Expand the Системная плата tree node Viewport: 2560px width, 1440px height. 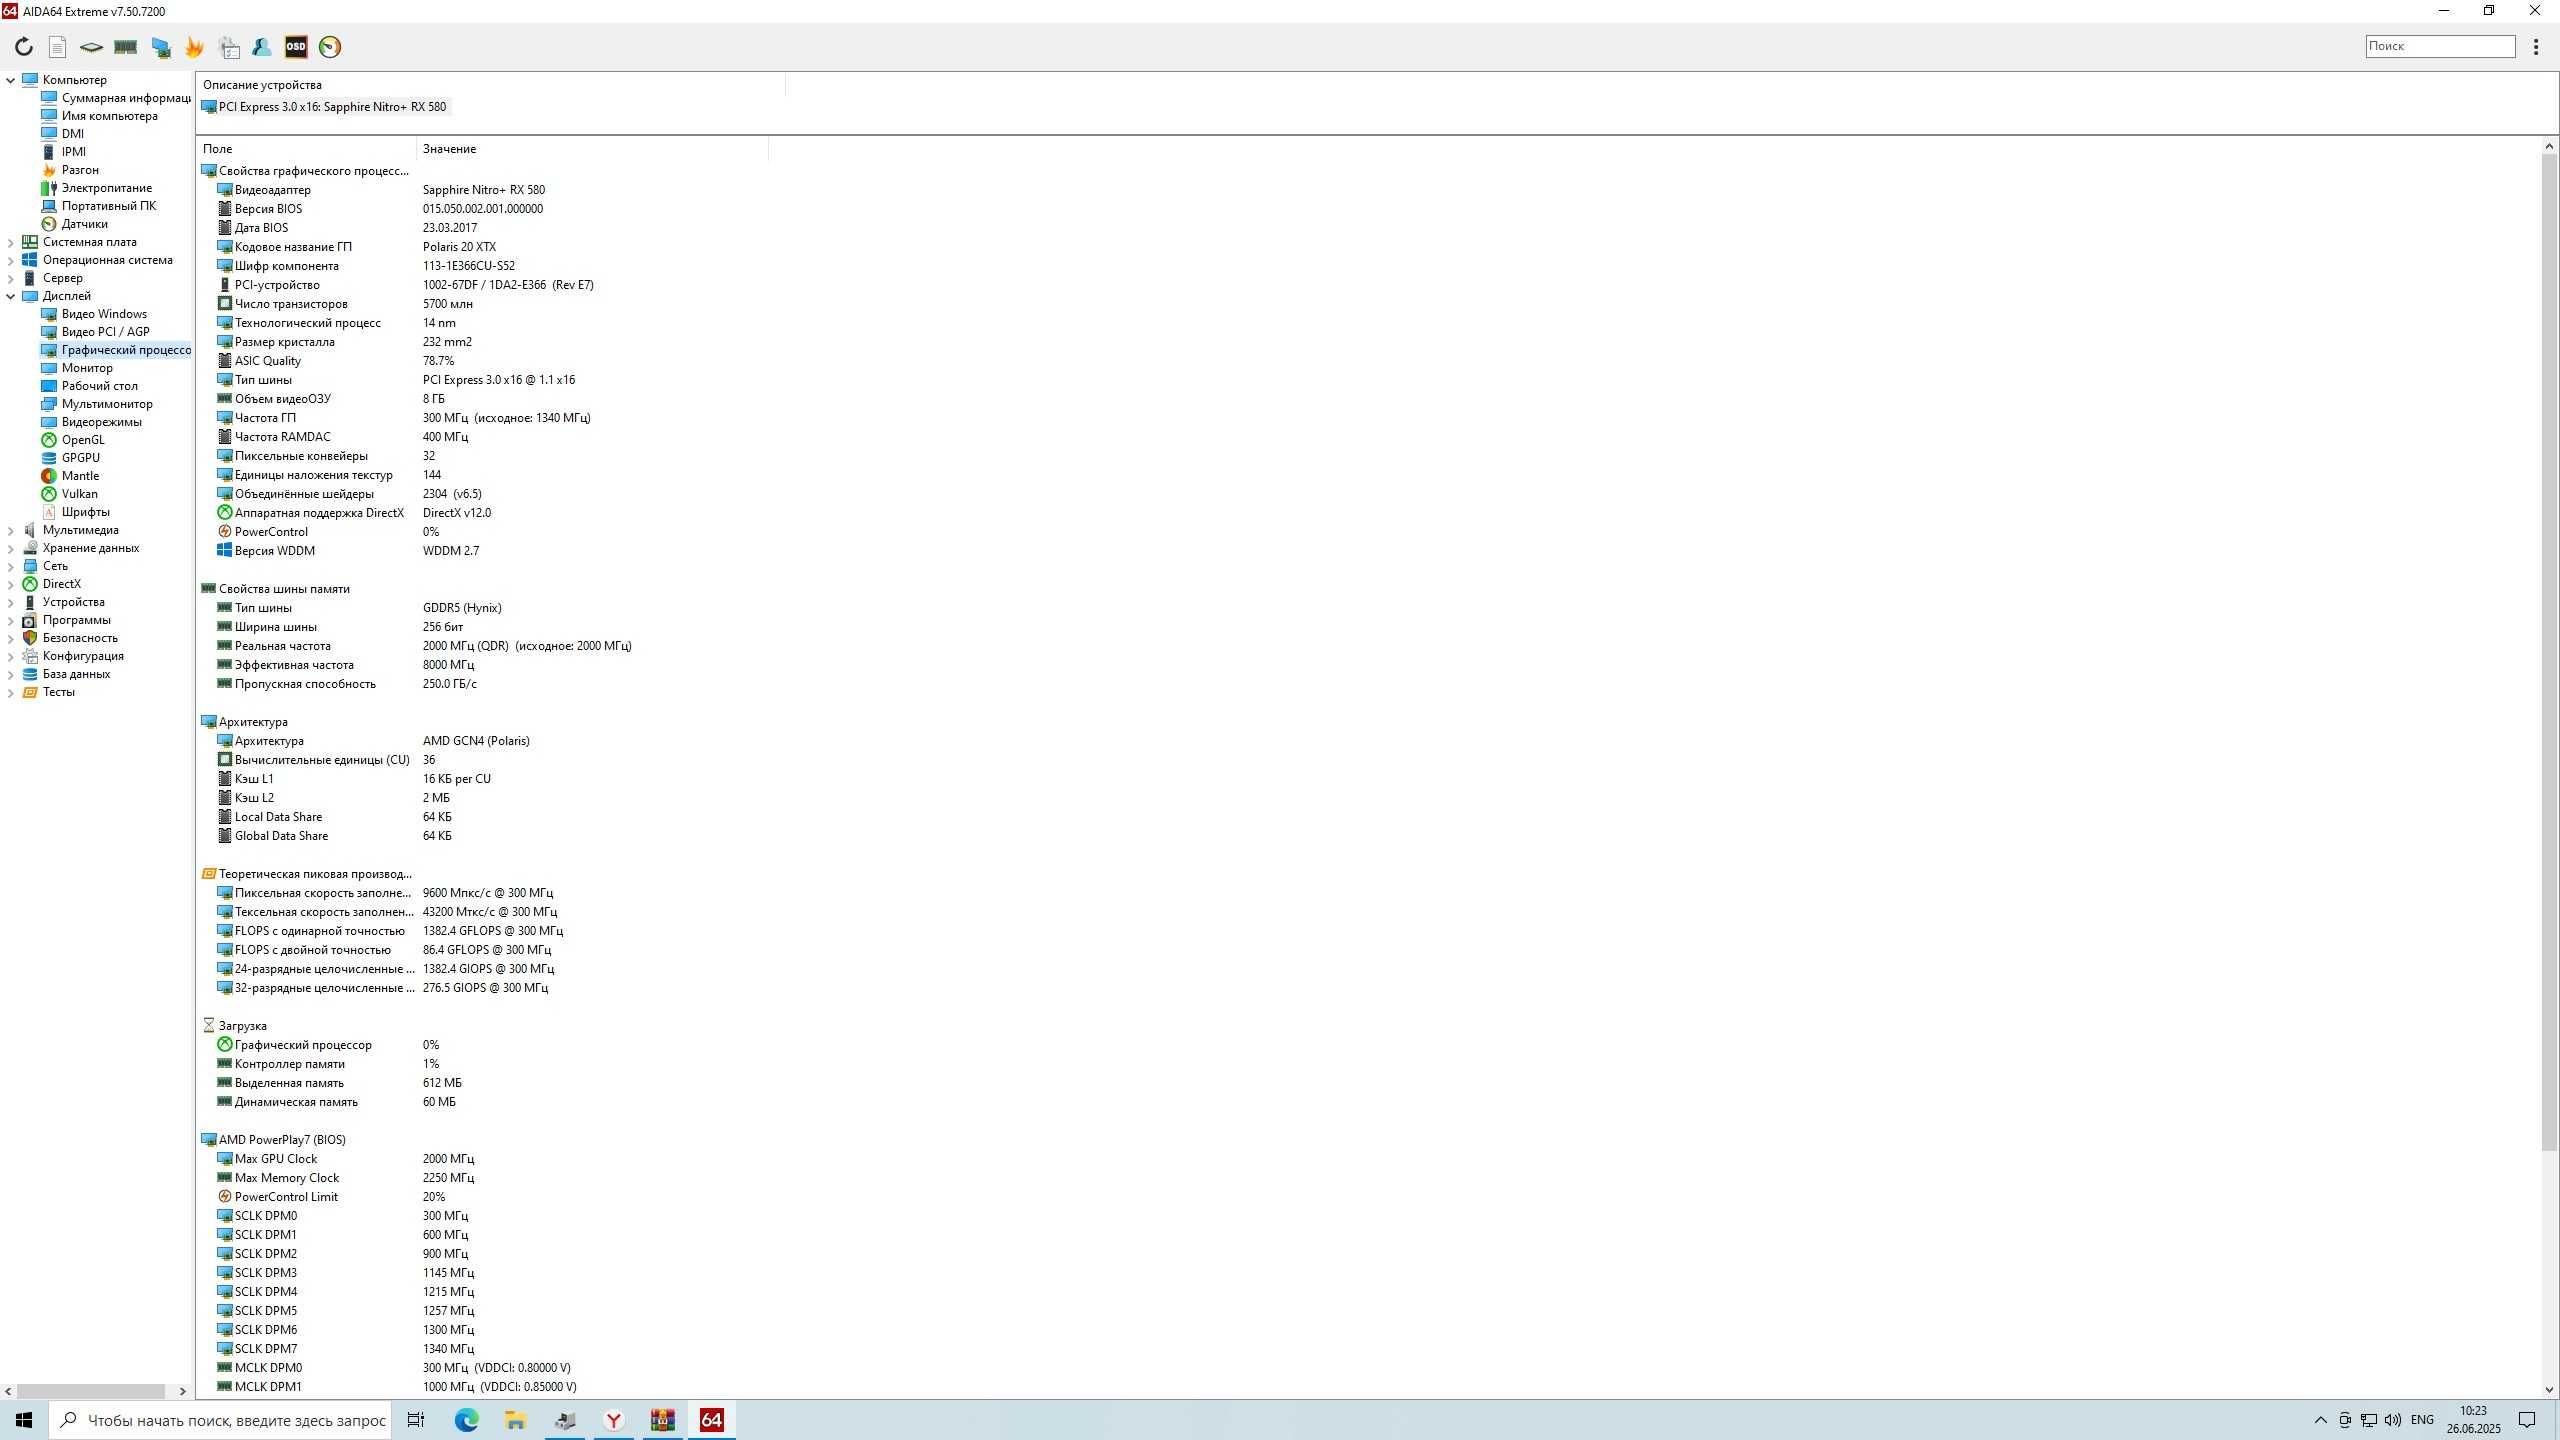tap(10, 242)
